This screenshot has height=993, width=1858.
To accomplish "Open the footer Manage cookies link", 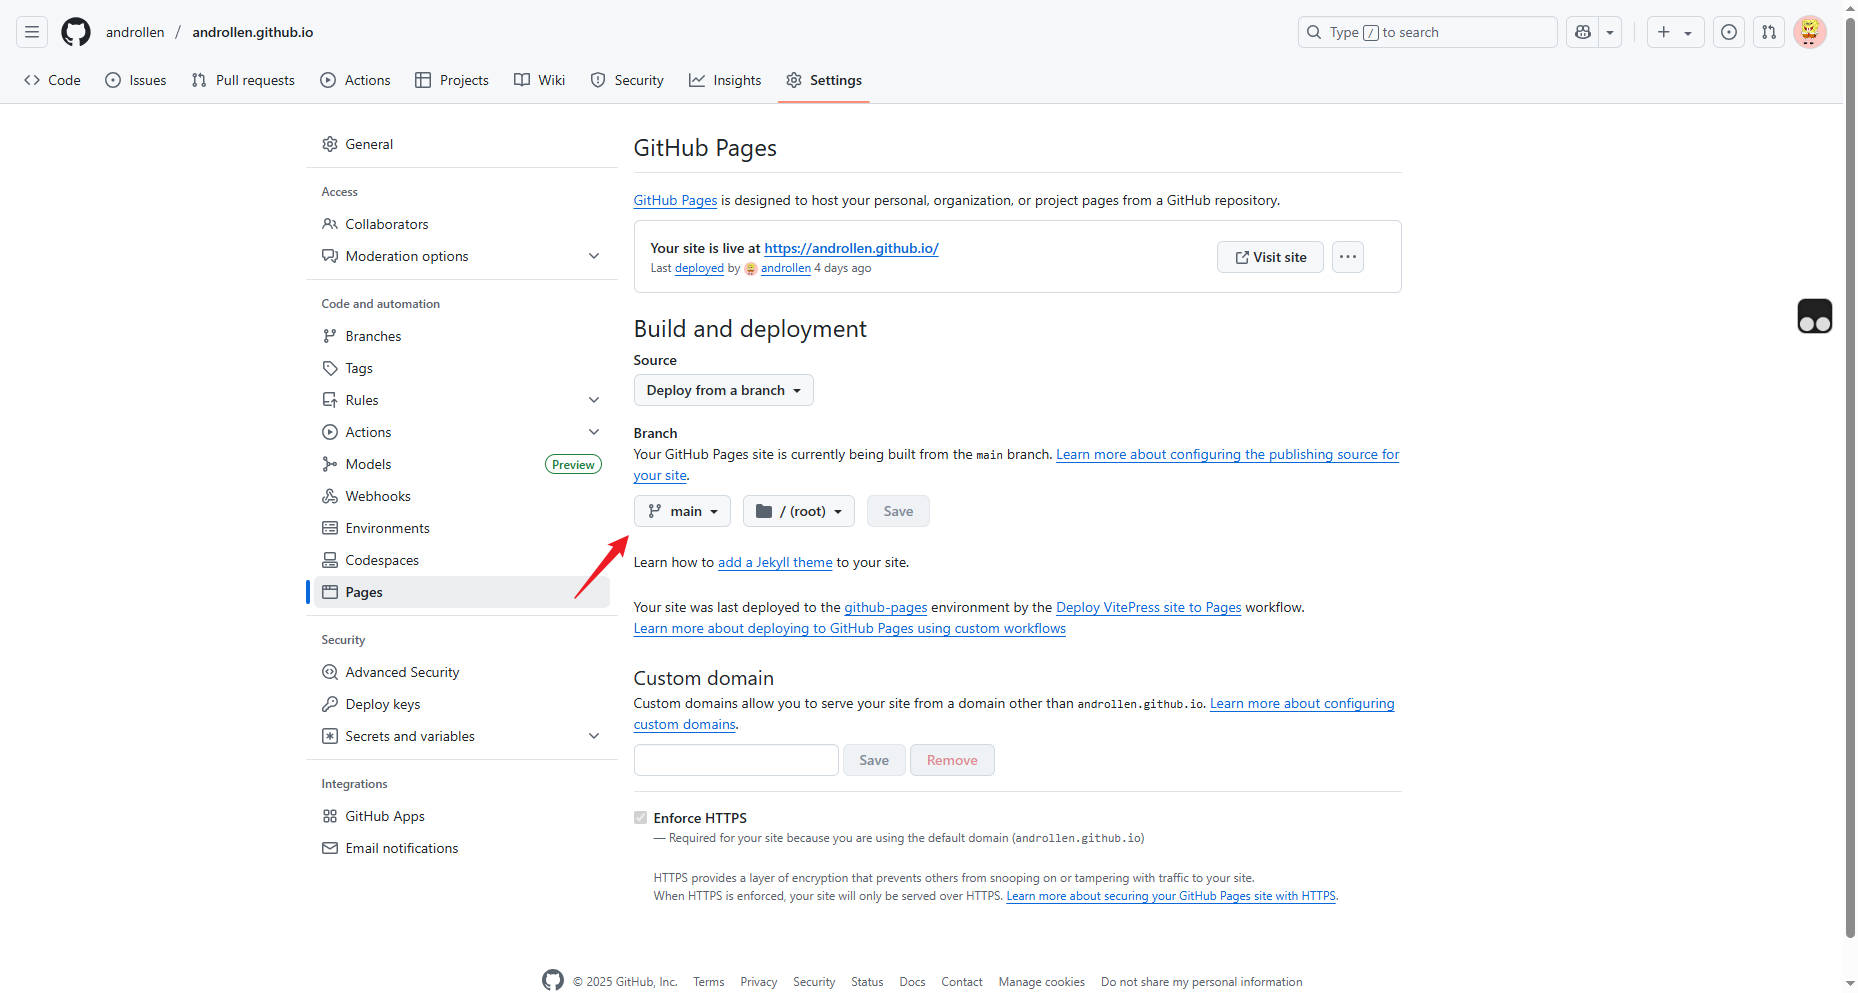I will (x=1041, y=982).
